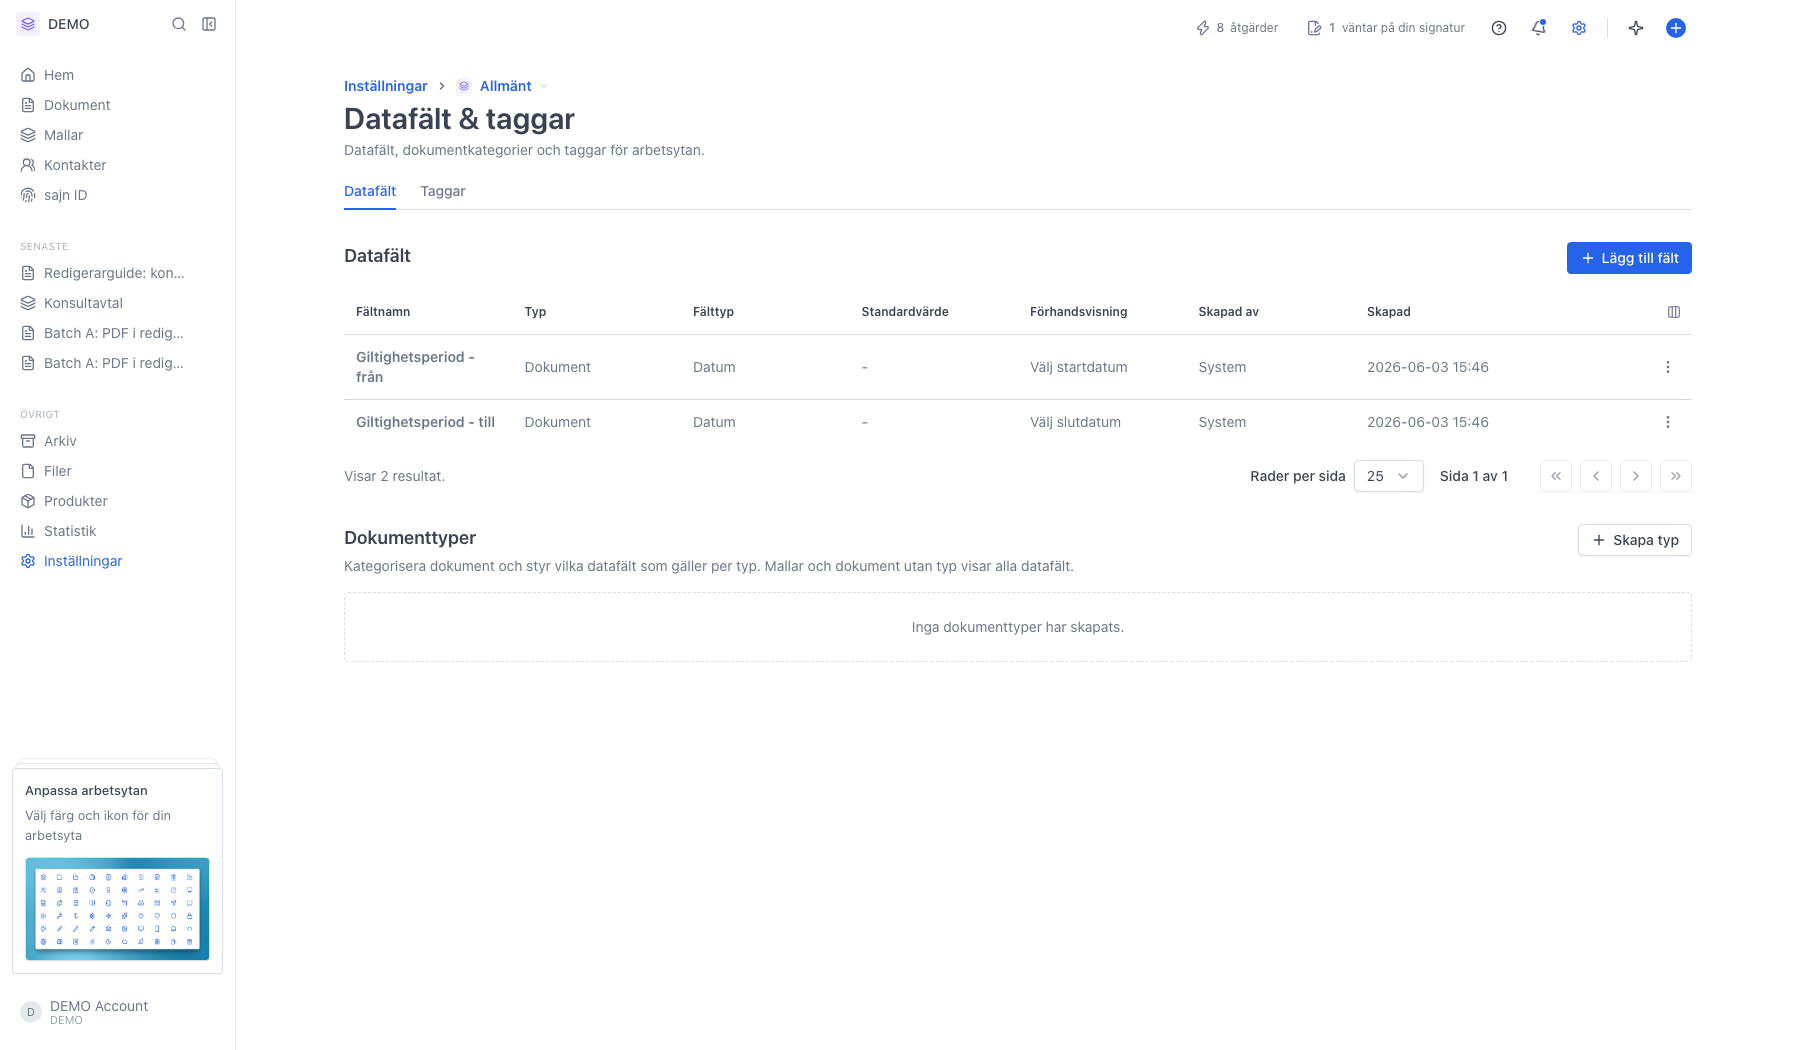Open recent item Redigerarguide: kon...
This screenshot has height=1050, width=1800.
[117, 273]
